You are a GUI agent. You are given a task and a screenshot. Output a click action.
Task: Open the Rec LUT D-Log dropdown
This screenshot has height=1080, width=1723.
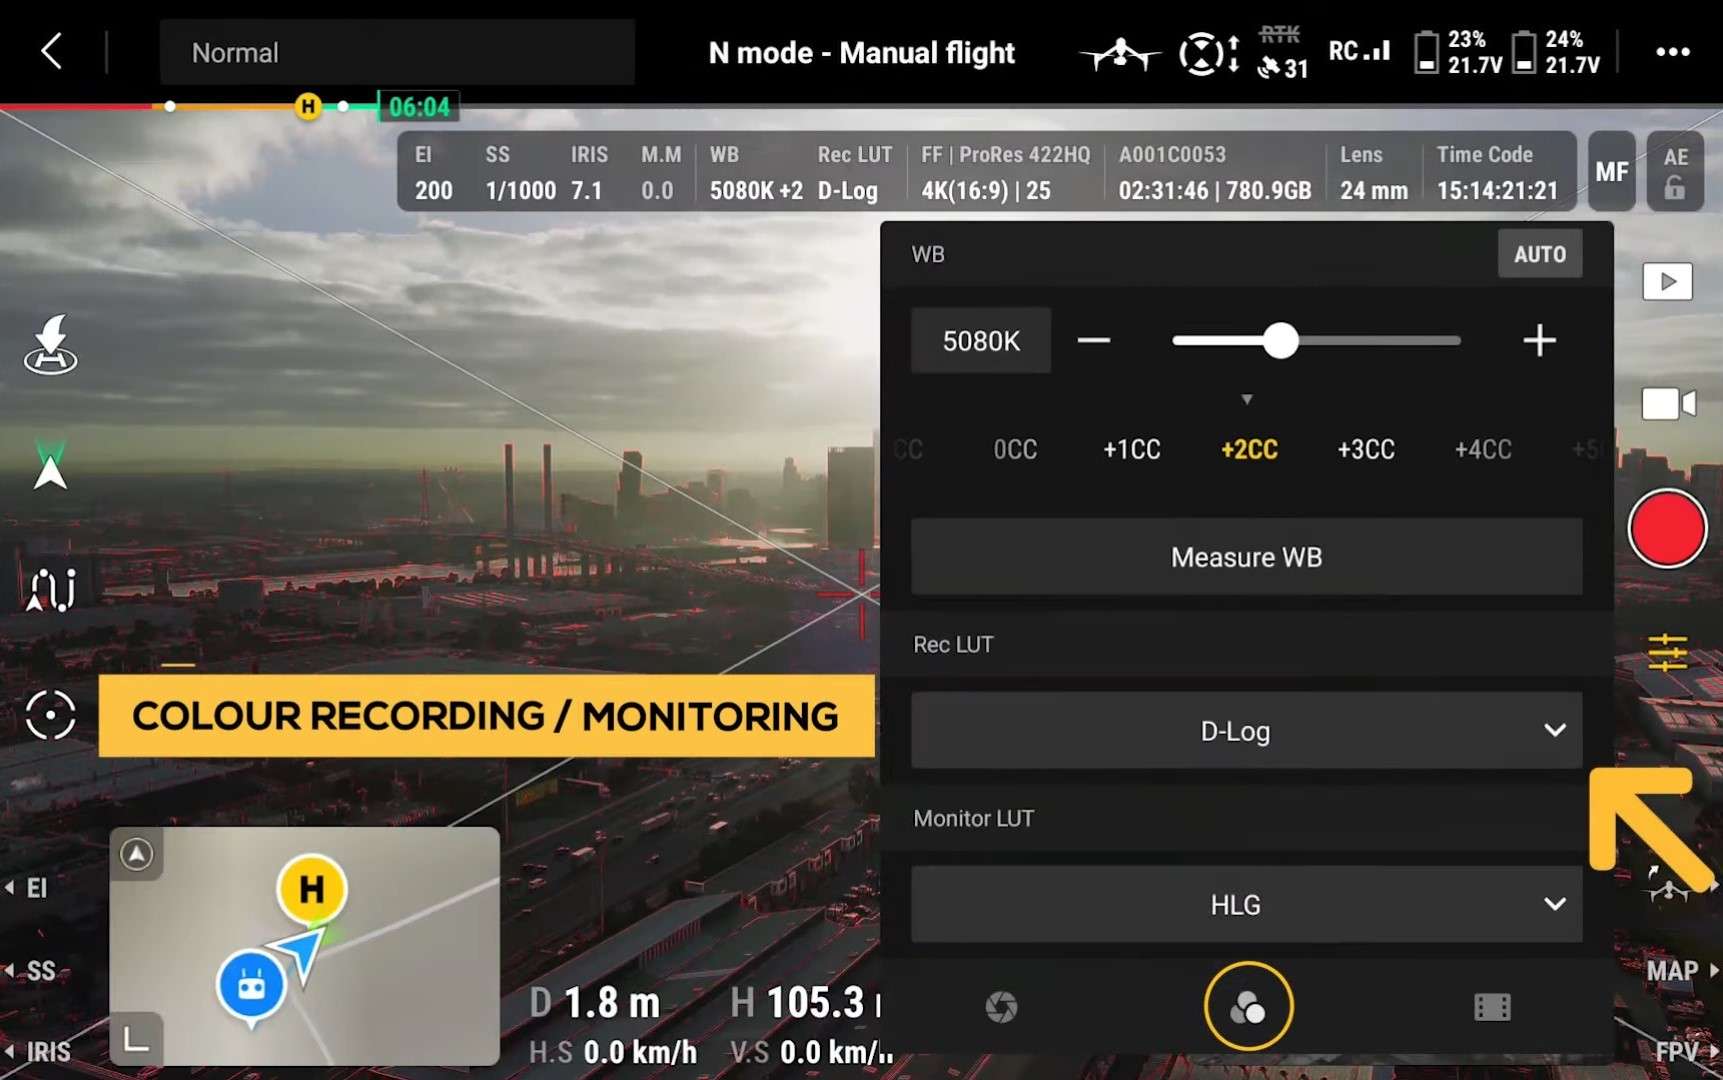click(1245, 730)
